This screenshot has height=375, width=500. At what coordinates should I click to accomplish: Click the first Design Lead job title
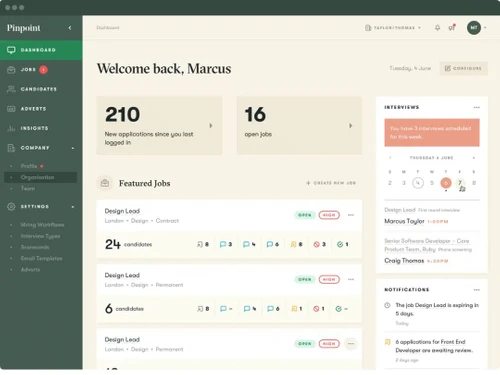[x=122, y=211]
